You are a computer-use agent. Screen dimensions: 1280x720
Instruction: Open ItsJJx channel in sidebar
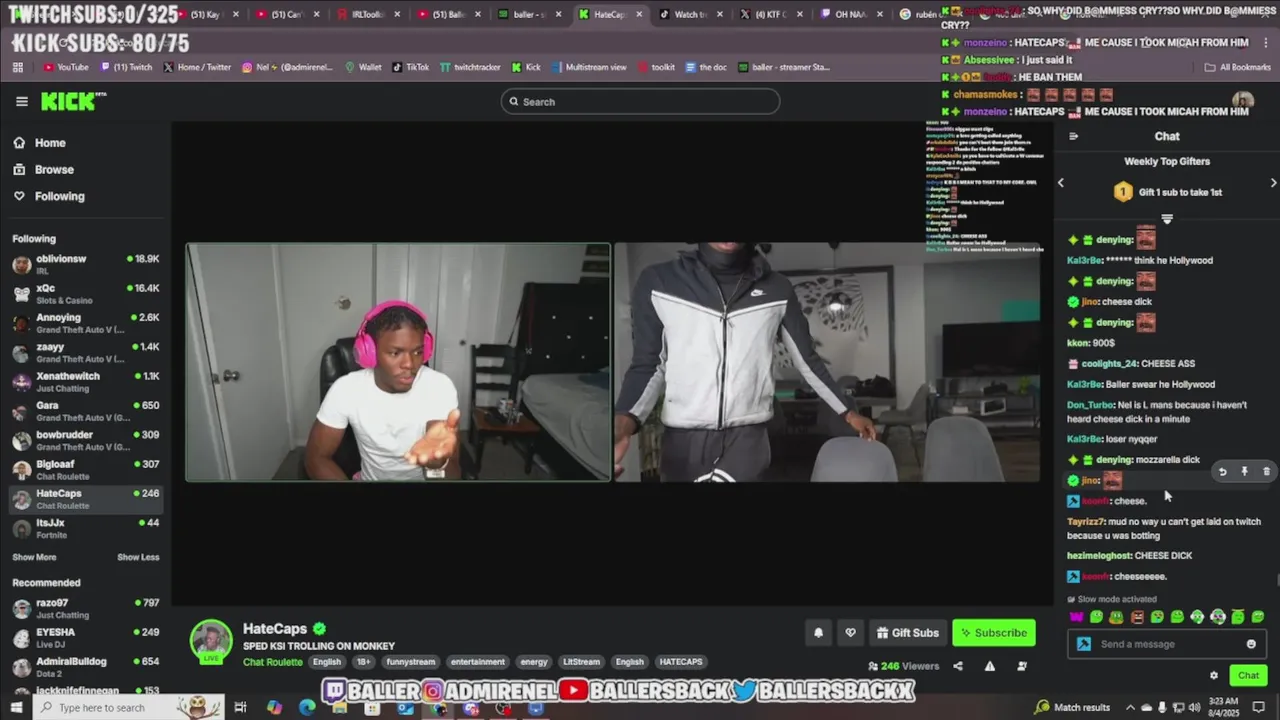coord(85,528)
